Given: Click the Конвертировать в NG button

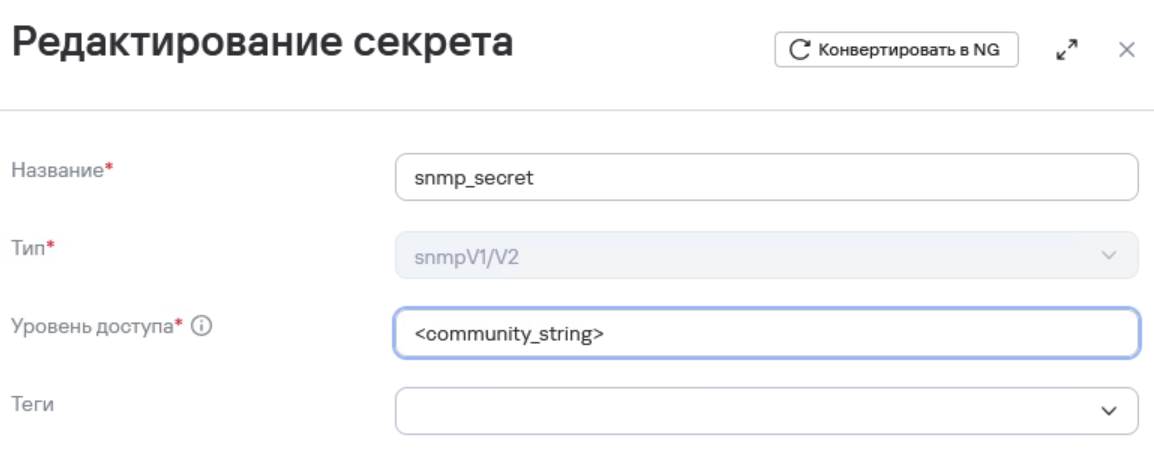Looking at the screenshot, I should point(896,49).
